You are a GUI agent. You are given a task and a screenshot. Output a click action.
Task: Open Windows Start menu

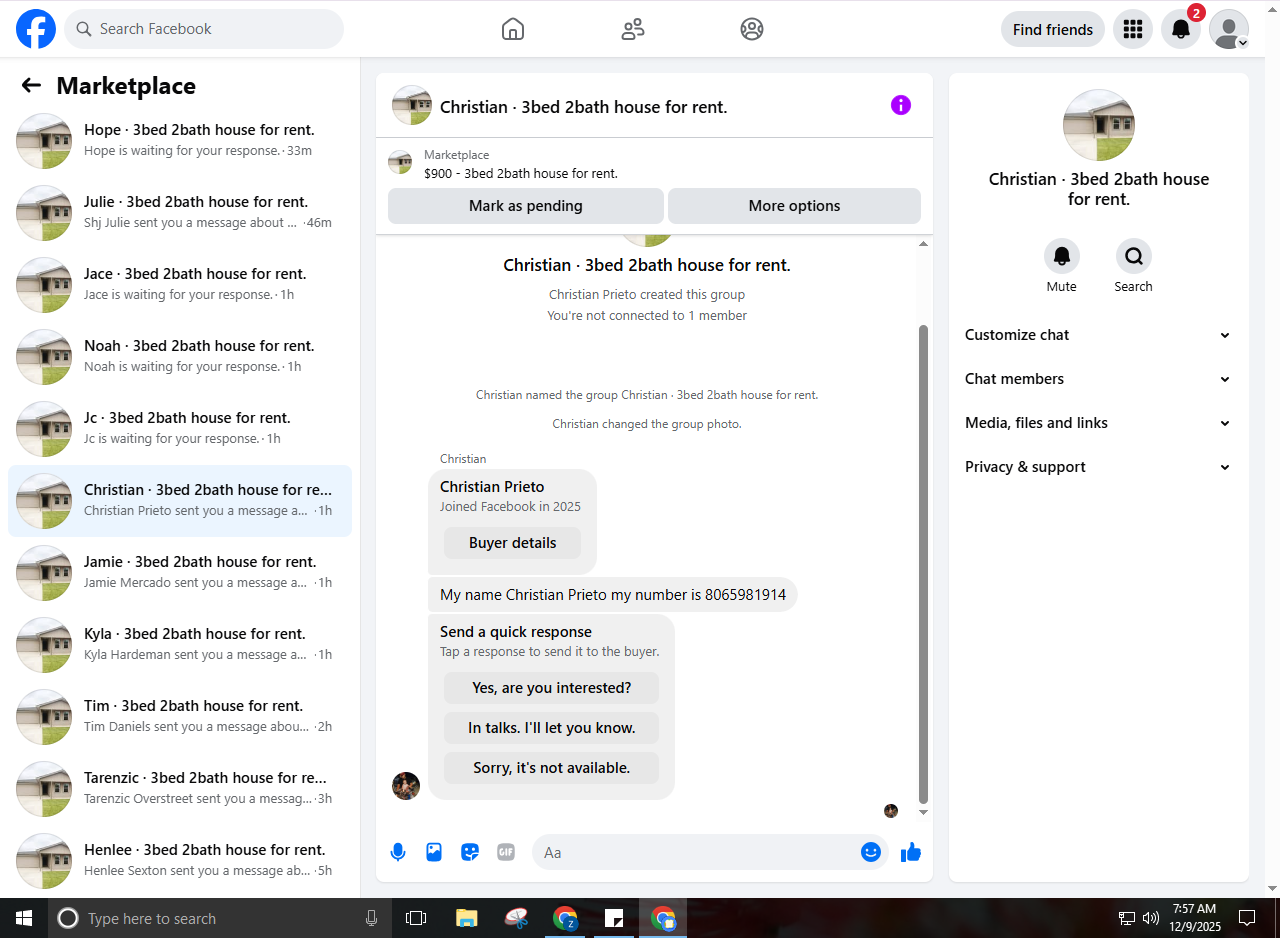[x=24, y=918]
